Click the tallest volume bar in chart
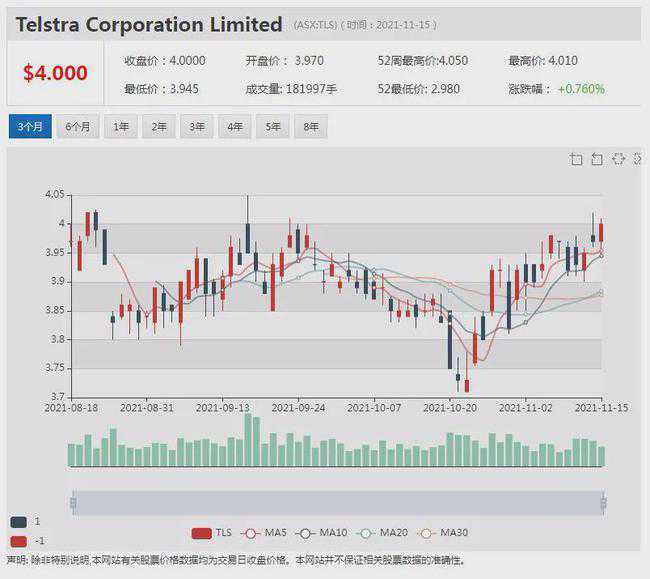 coord(248,441)
